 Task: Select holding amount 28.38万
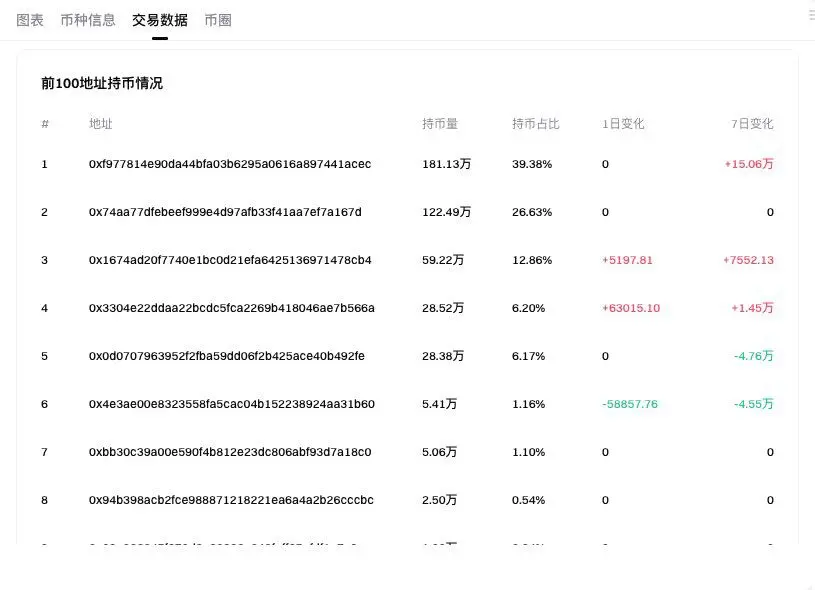[x=443, y=356]
